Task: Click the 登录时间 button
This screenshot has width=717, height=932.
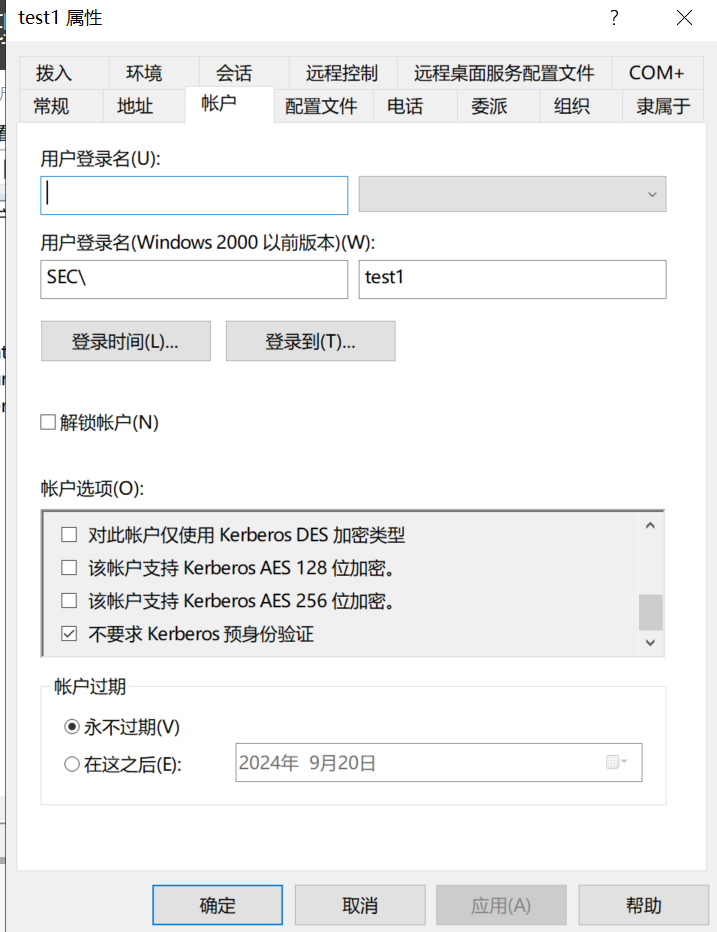Action: coord(125,341)
